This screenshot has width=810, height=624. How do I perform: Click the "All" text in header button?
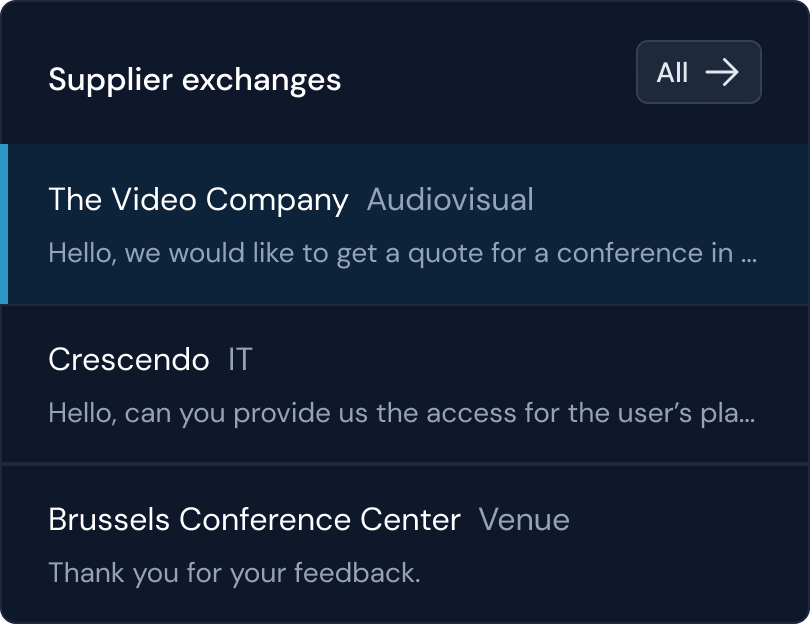click(672, 72)
